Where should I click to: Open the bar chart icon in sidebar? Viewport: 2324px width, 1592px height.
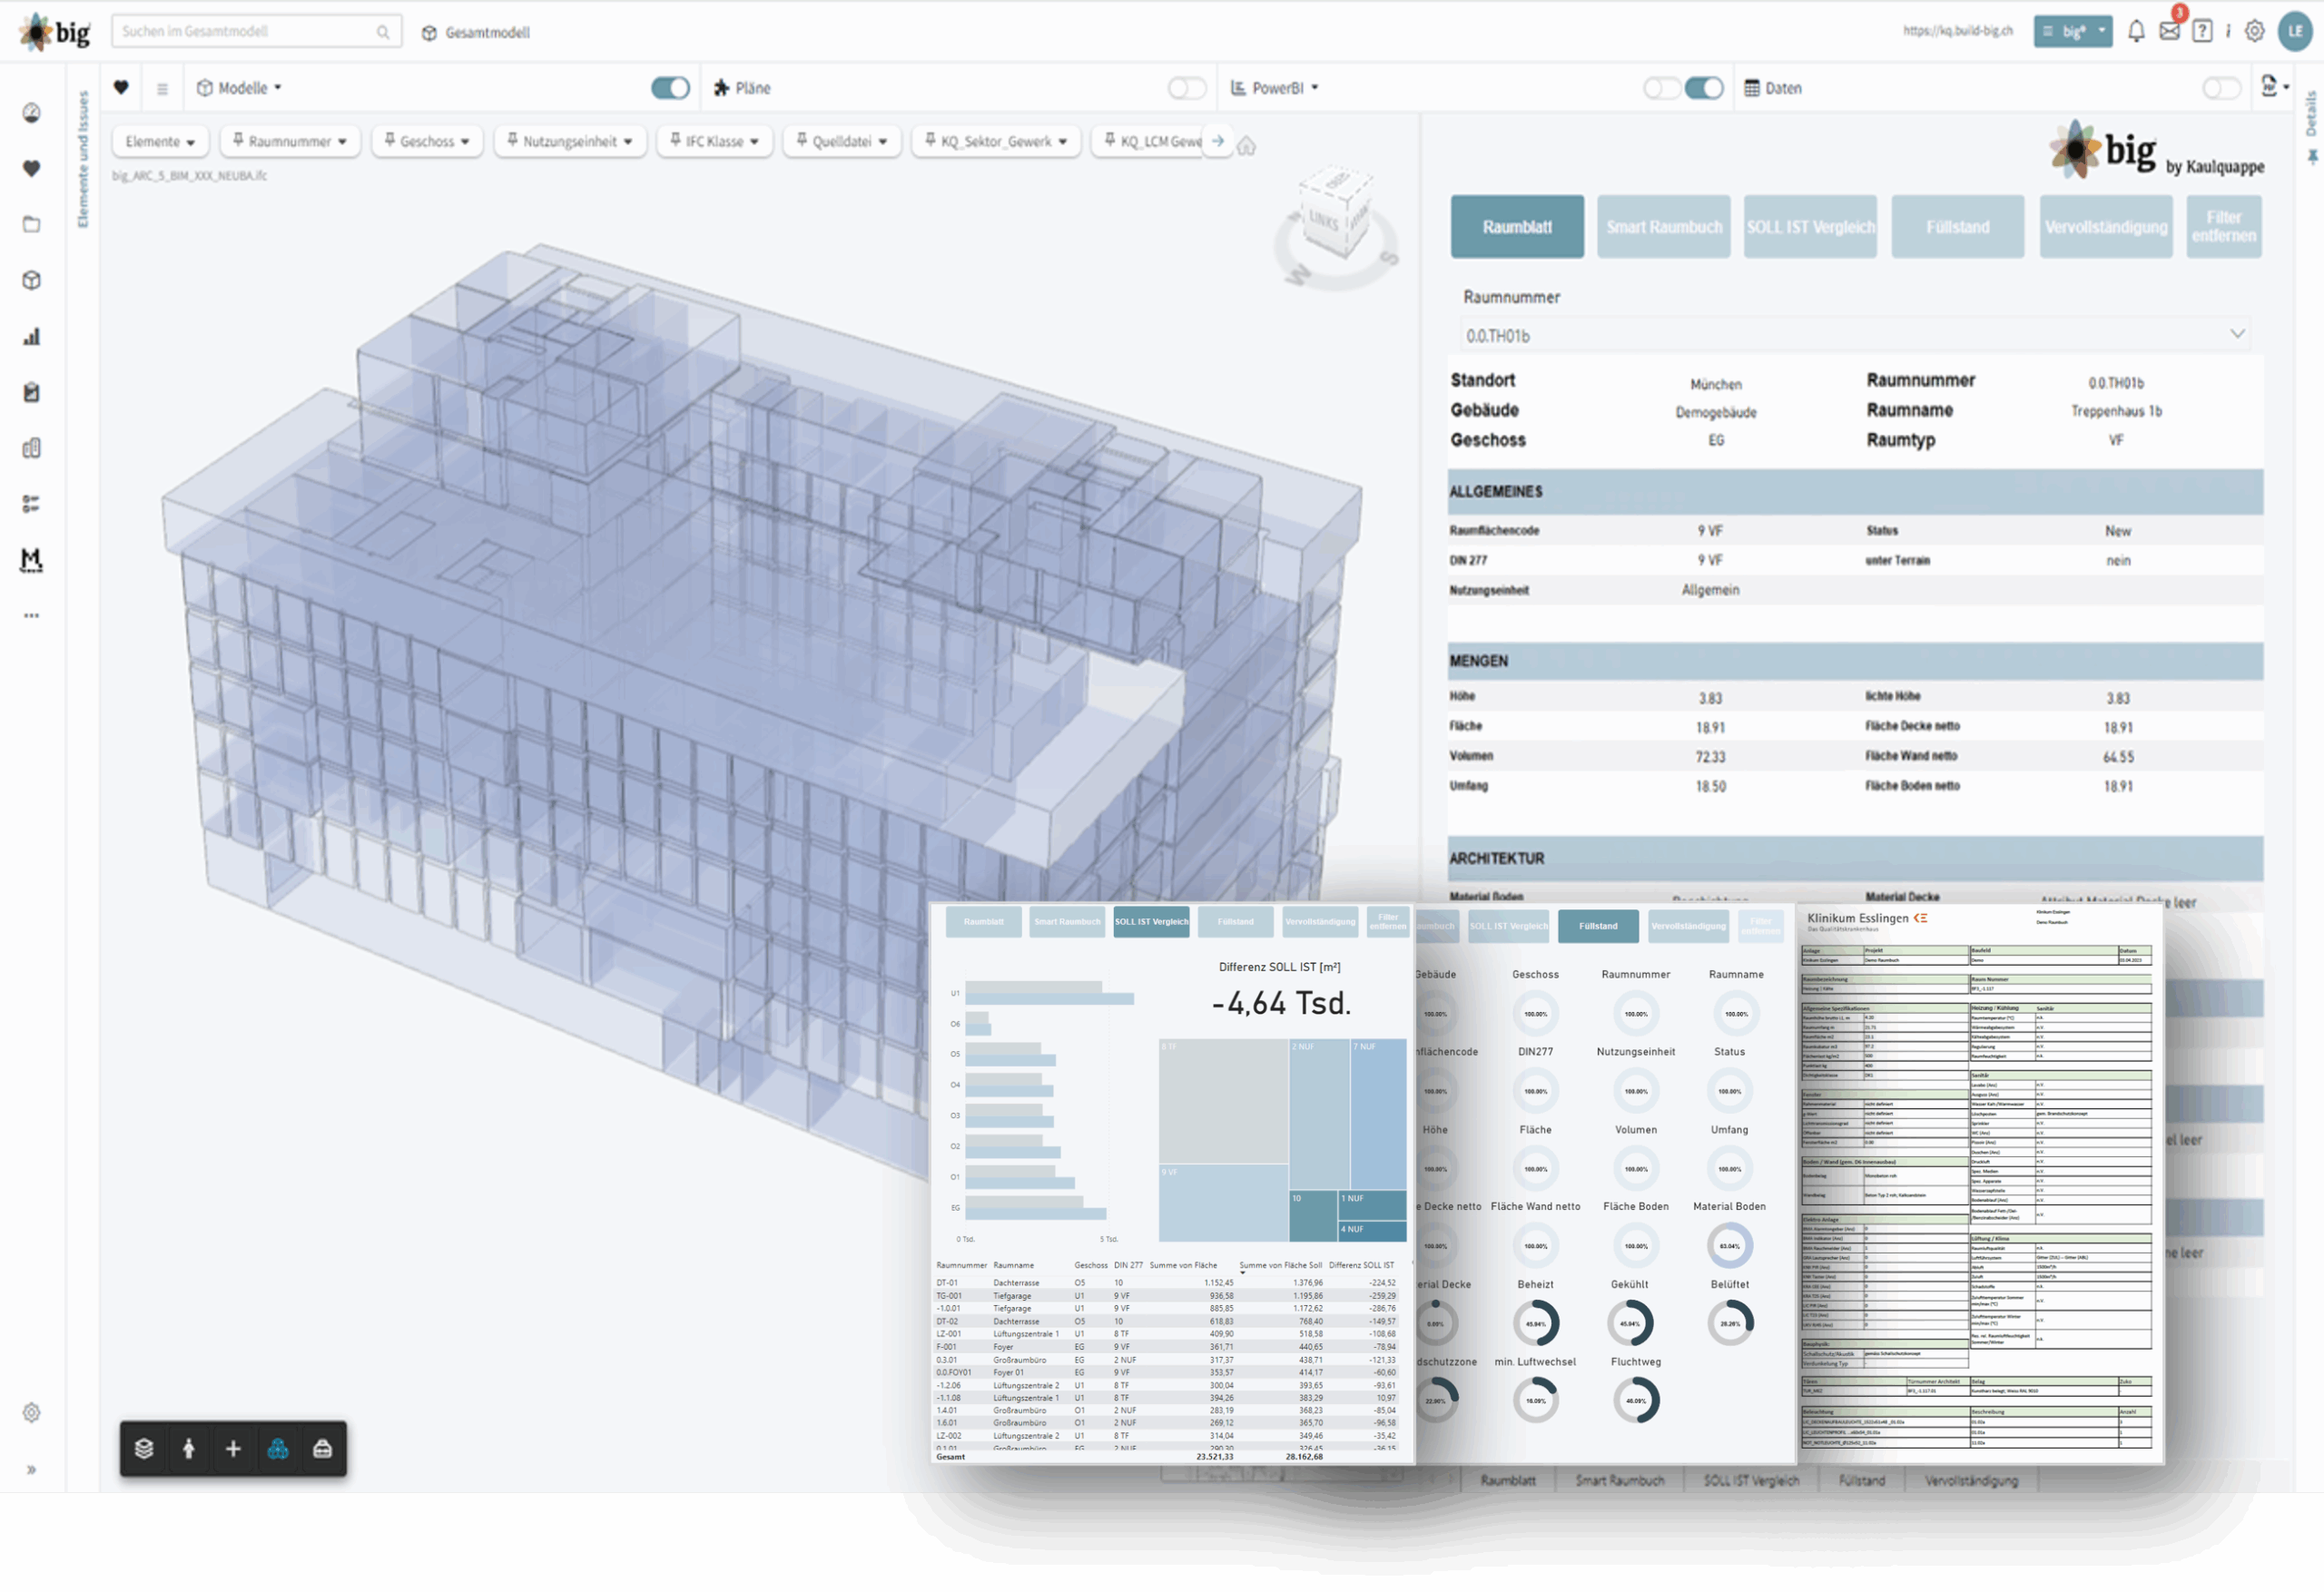[32, 336]
